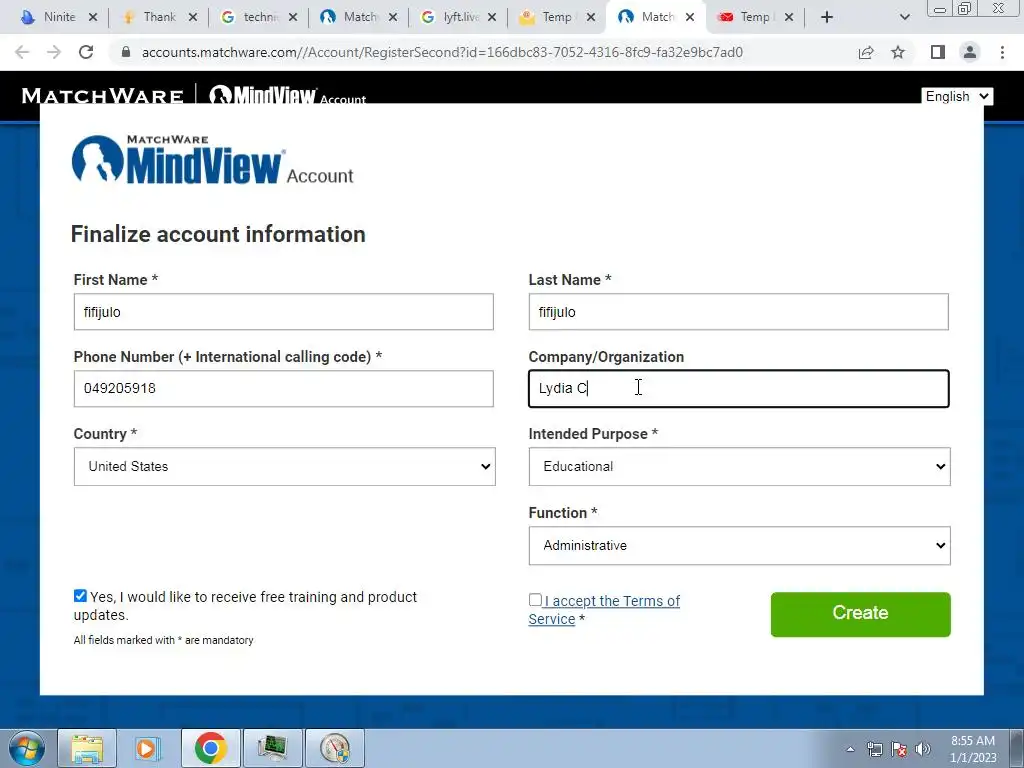Click the Chrome taskbar icon
Viewport: 1024px width, 768px height.
tap(210, 748)
